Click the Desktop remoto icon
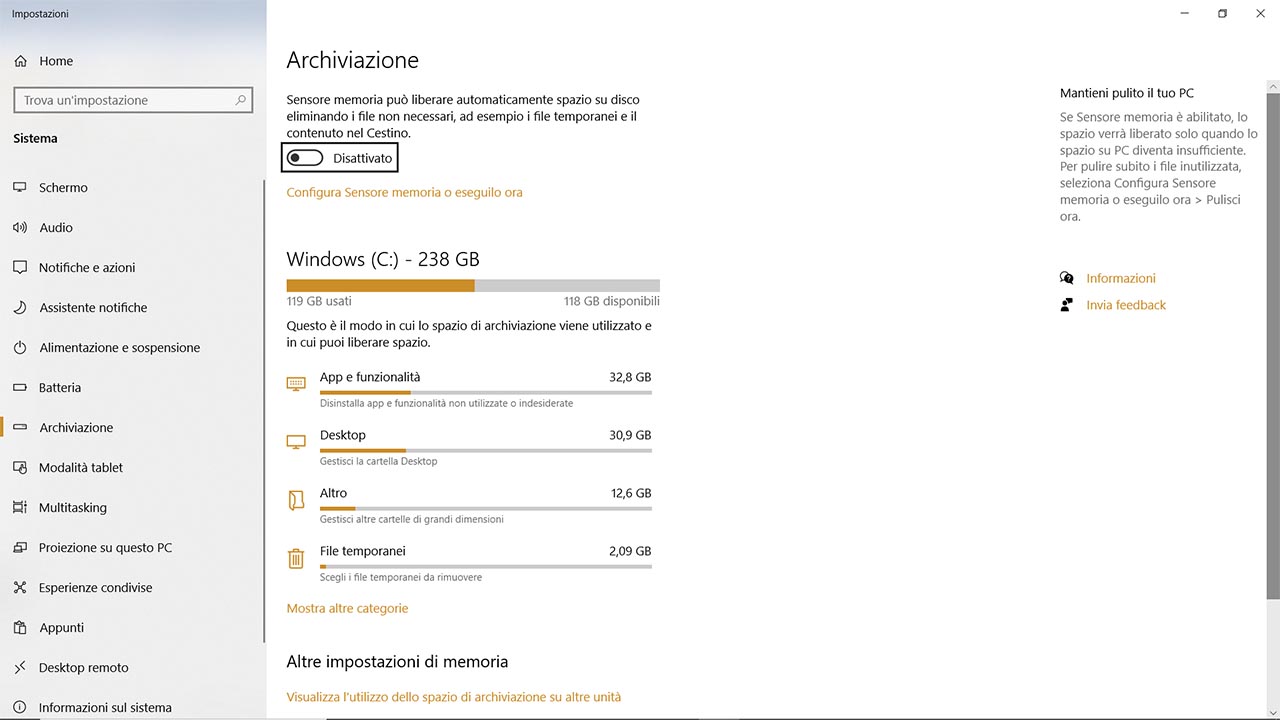 coord(20,667)
